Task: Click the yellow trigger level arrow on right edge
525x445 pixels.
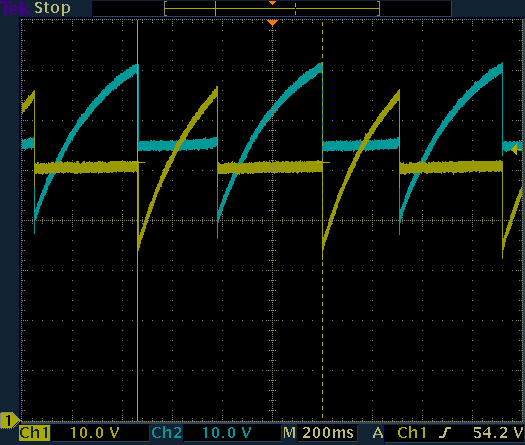Action: coord(517,149)
